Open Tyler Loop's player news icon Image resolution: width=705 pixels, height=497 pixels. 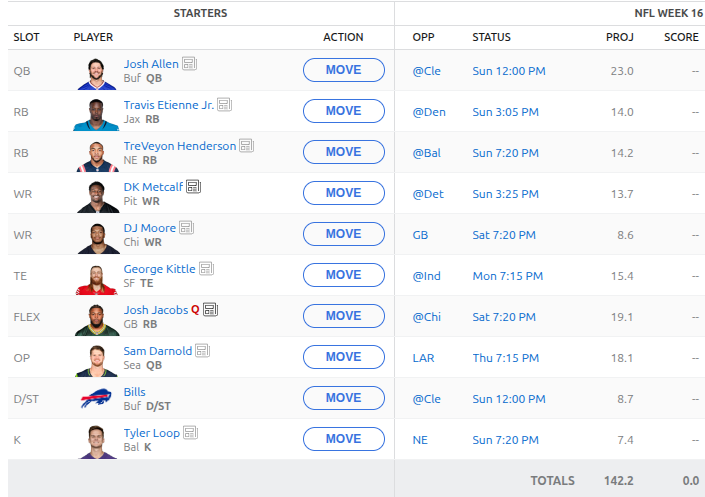(191, 433)
